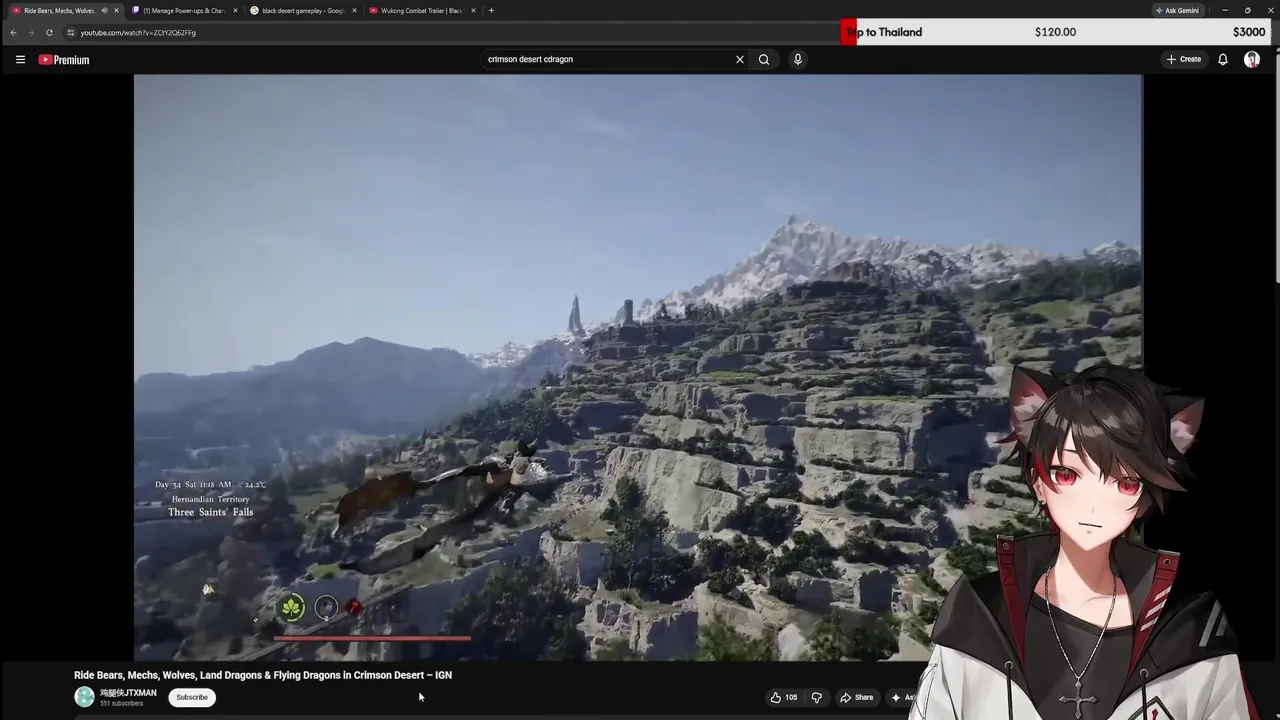1280x720 pixels.
Task: Click the $120.00 goal amount
Action: click(x=1055, y=32)
